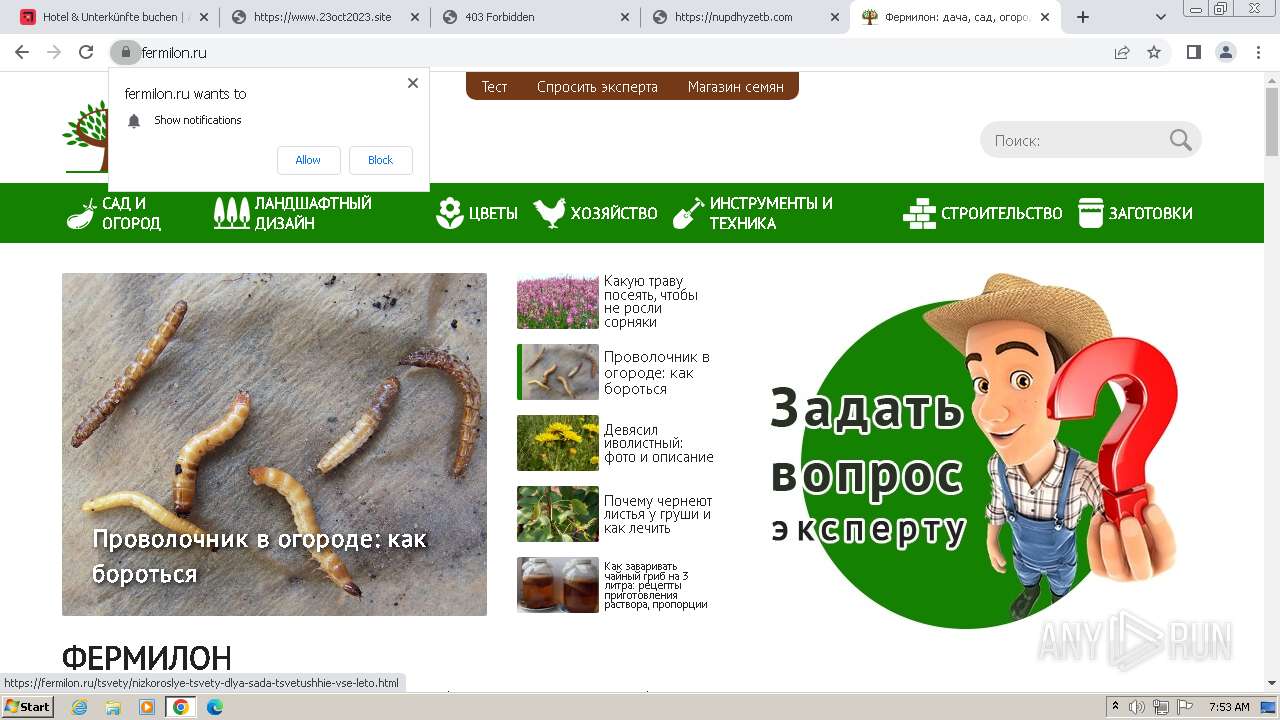Screen dimensions: 1280x720
Task: Open File Explorer from the taskbar
Action: 113,707
